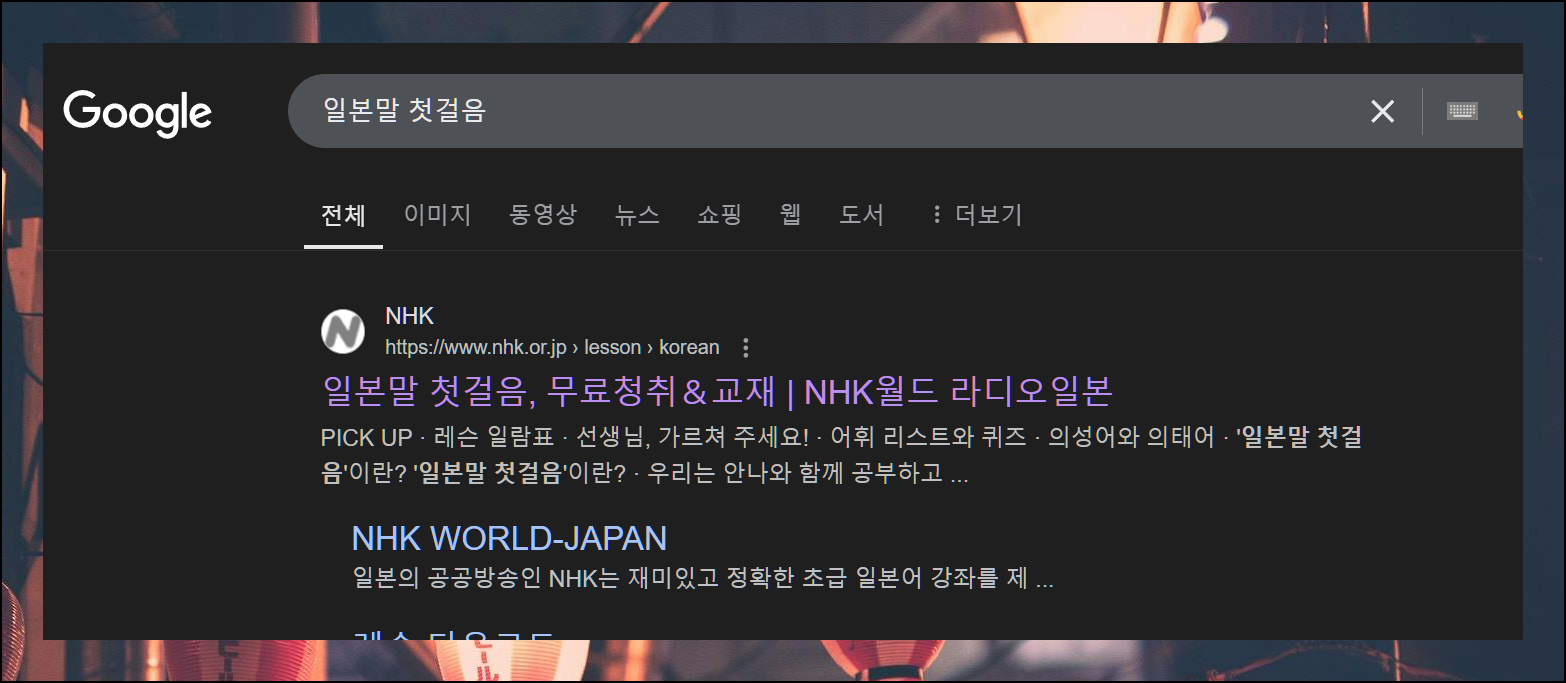1566x683 pixels.
Task: Click the nhk.or.jp › lesson › korean URL
Action: [x=552, y=348]
